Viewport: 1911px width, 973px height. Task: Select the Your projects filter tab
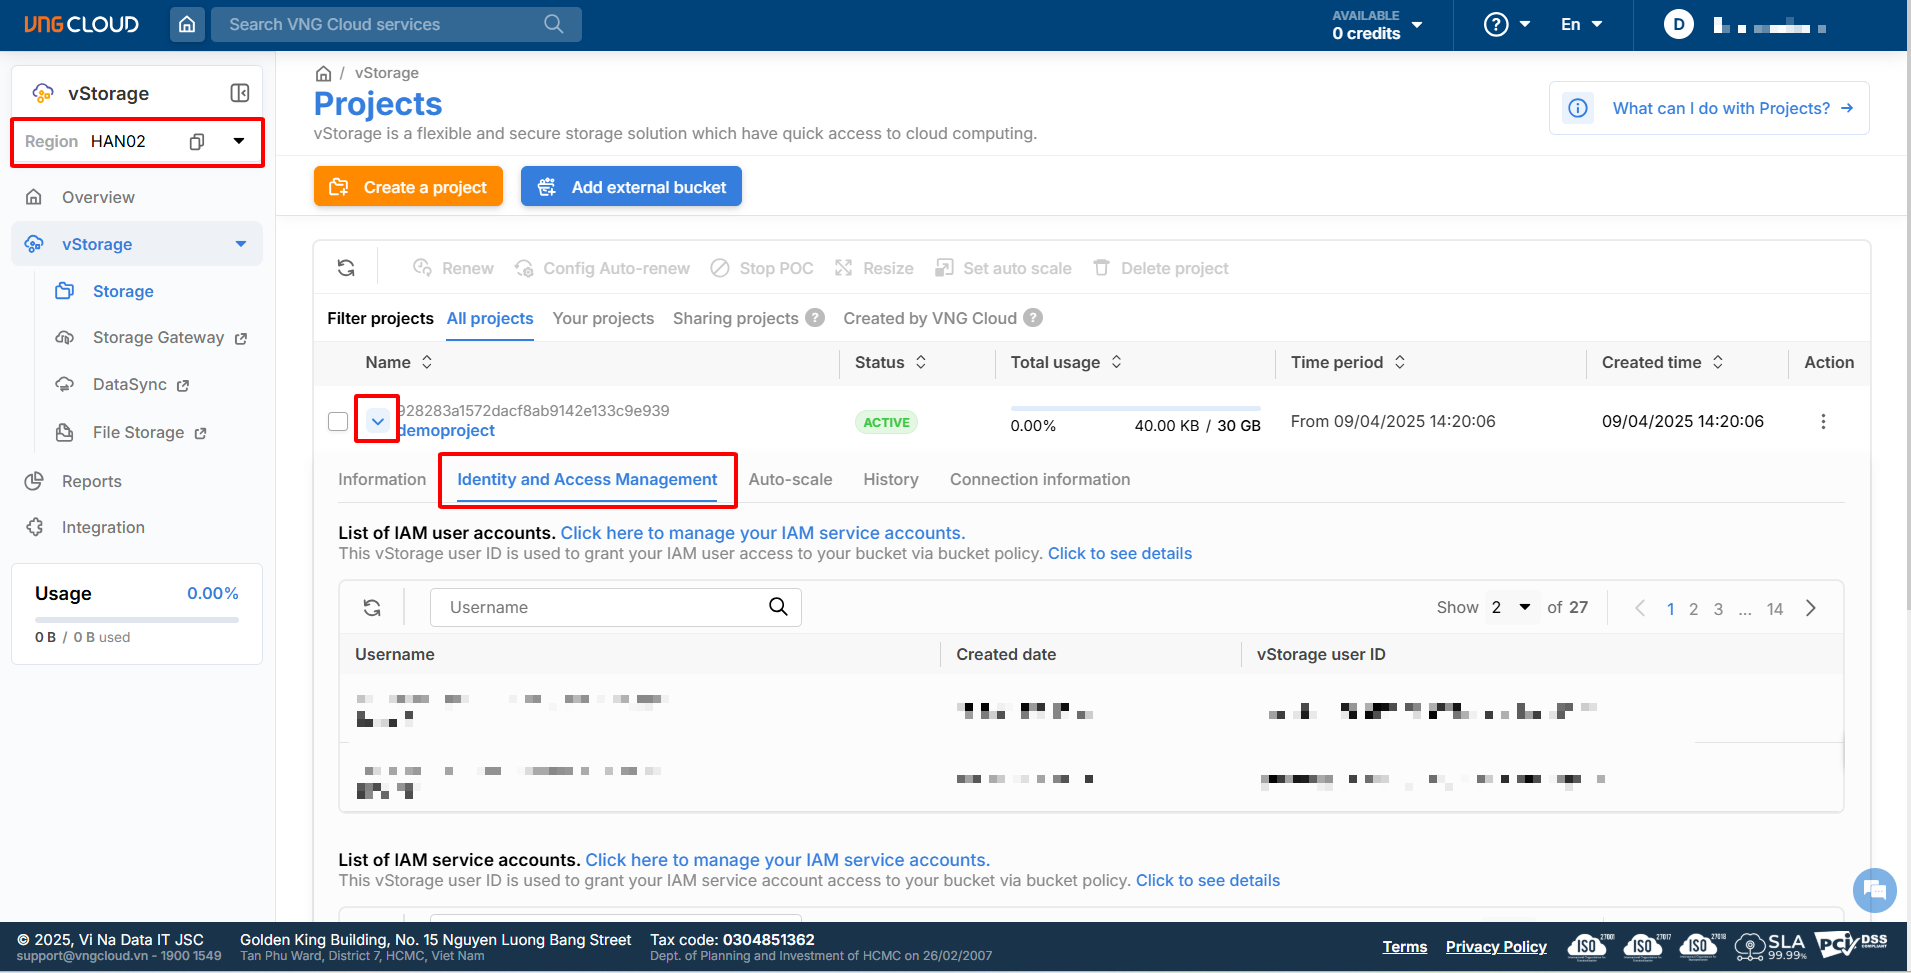(603, 318)
